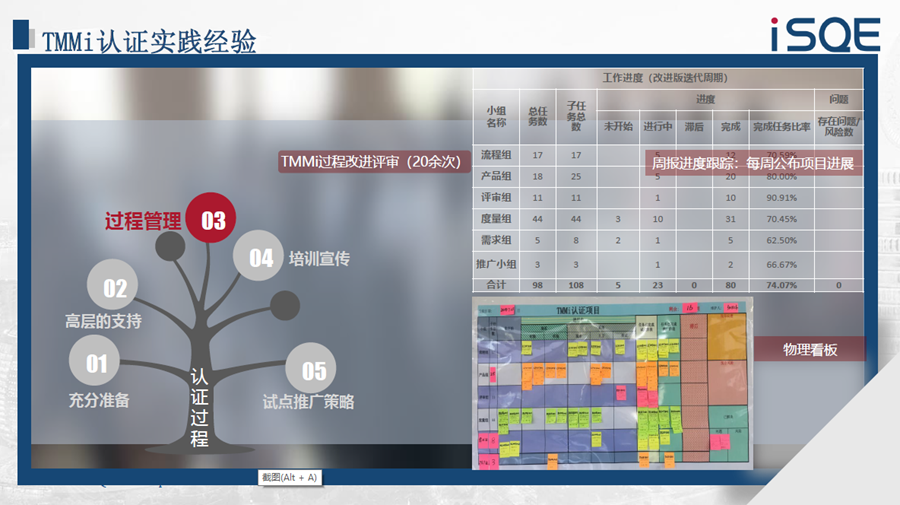
Task: Click the 周报进度跟踪 red banner
Action: point(752,163)
